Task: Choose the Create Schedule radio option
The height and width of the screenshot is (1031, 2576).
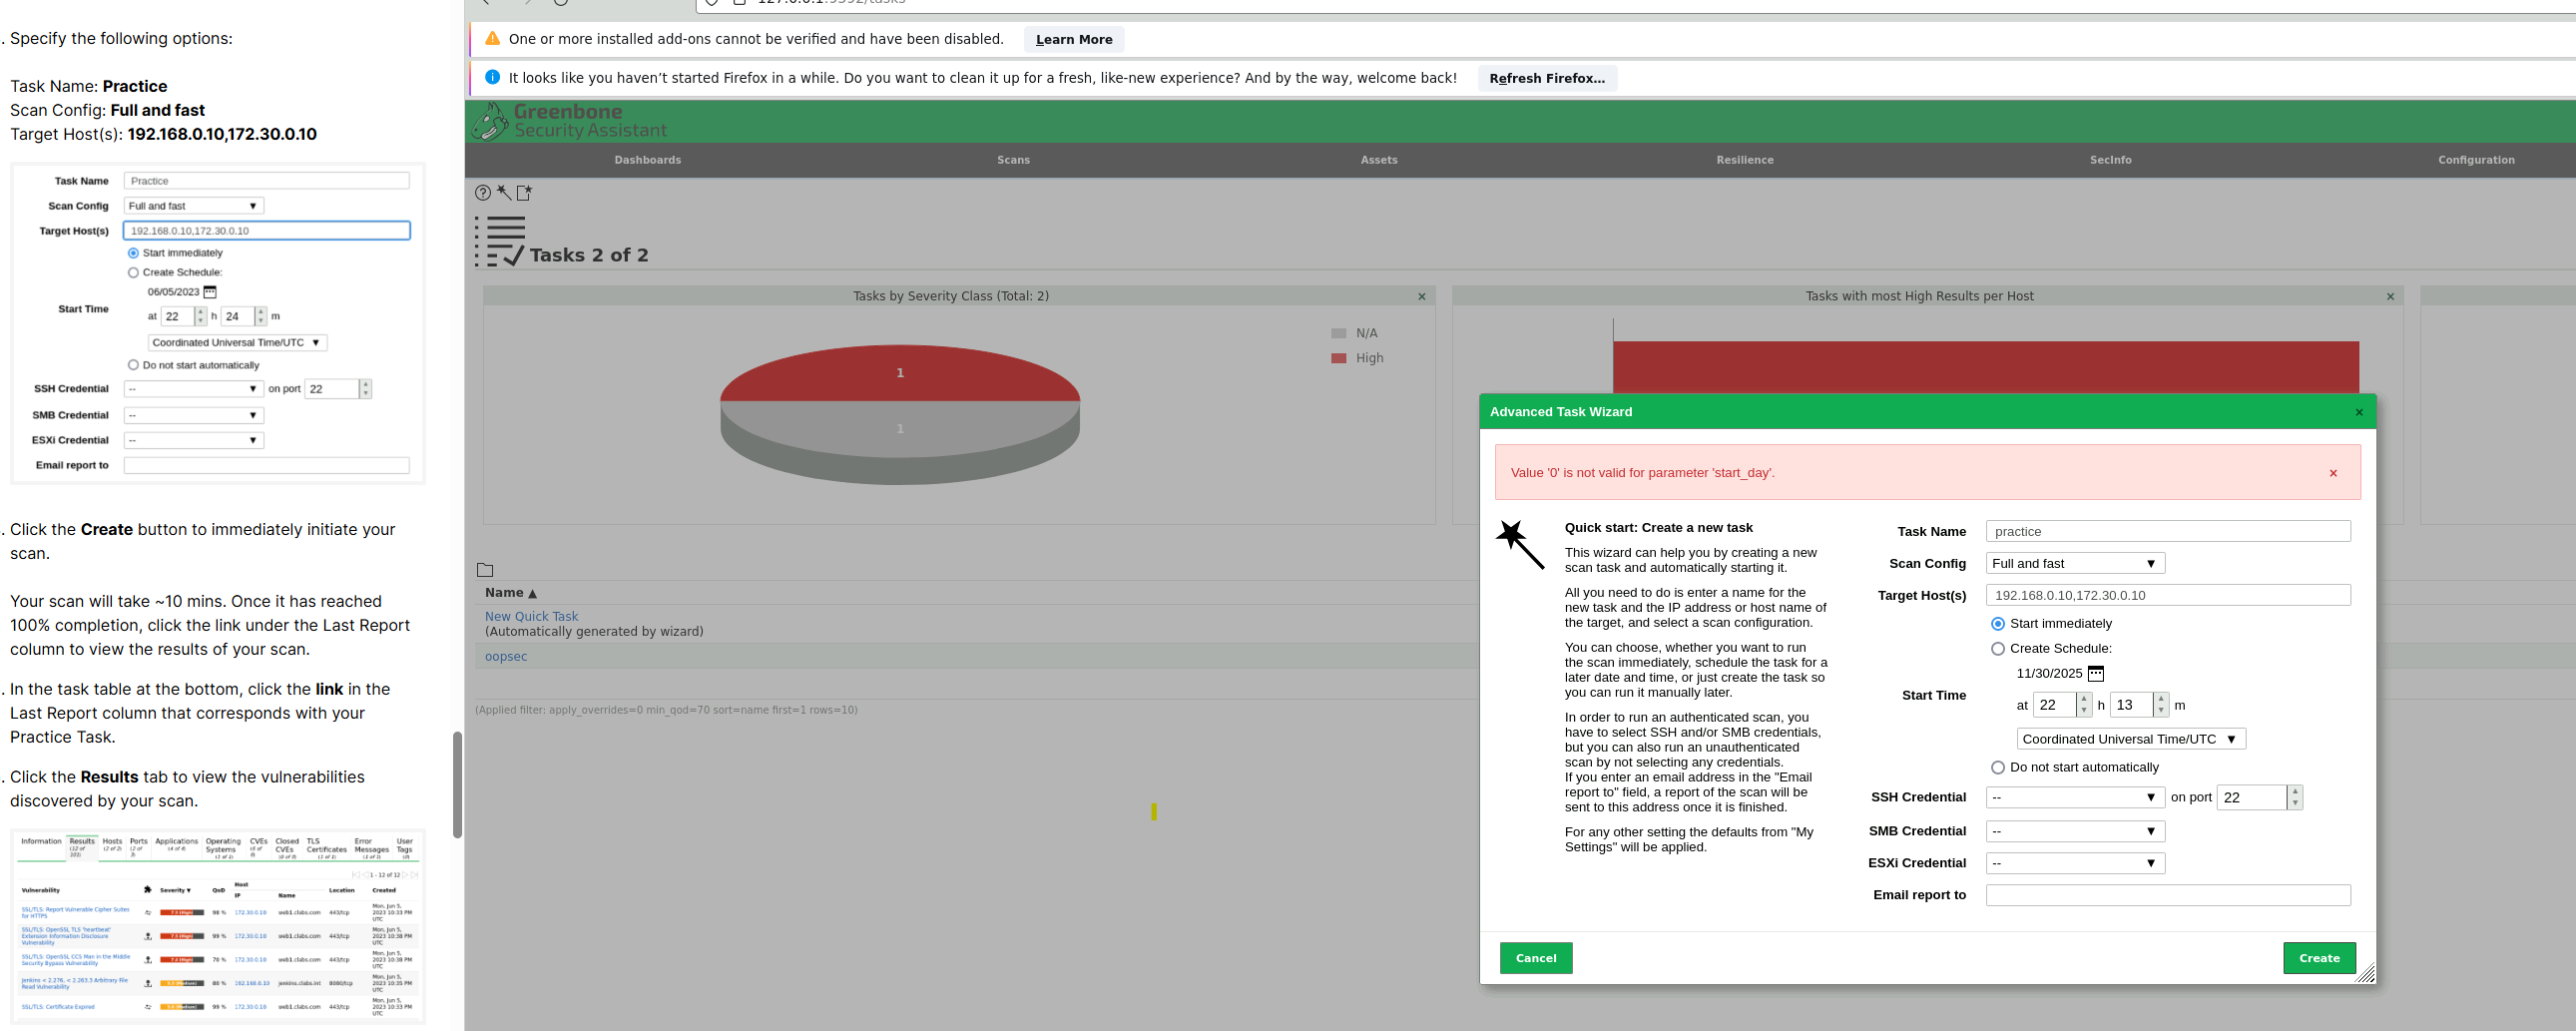Action: [x=1997, y=649]
